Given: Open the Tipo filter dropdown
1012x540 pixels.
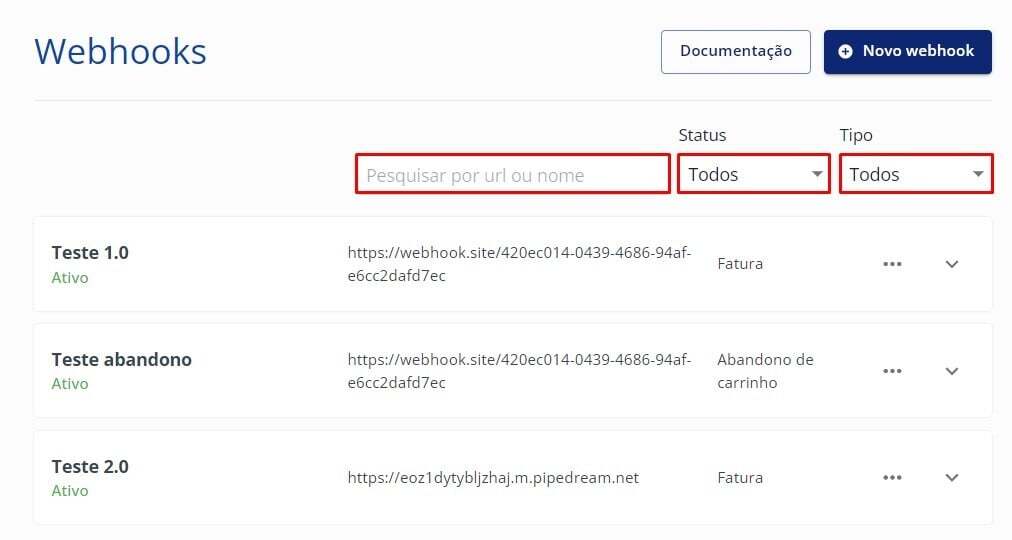Looking at the screenshot, I should (x=916, y=174).
